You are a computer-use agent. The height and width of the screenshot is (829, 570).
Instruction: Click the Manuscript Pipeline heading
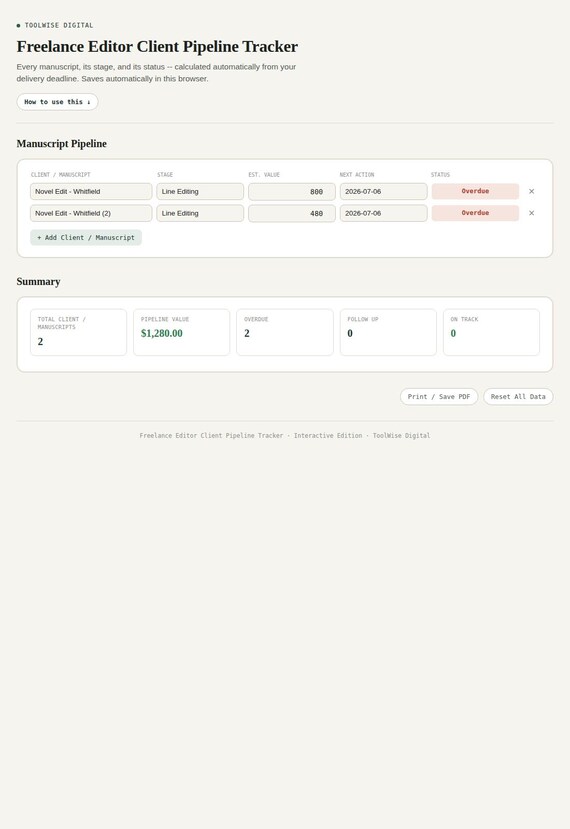(61, 144)
